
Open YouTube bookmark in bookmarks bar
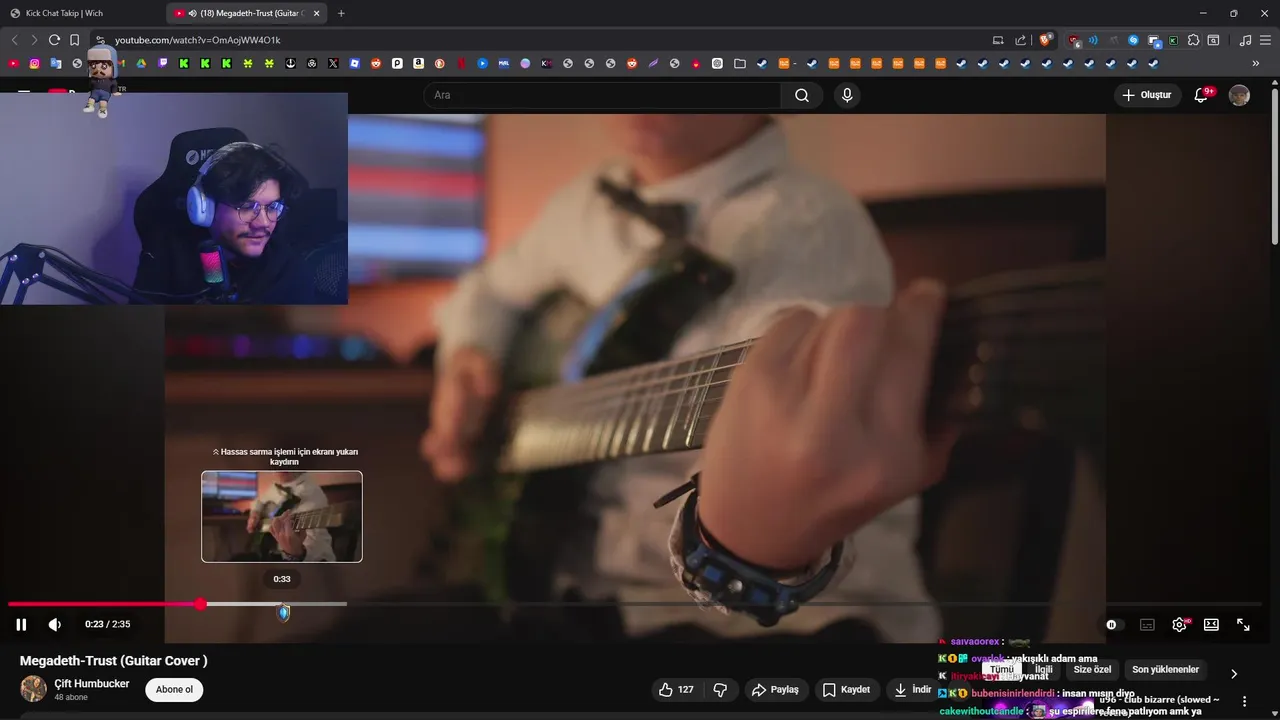pos(14,63)
